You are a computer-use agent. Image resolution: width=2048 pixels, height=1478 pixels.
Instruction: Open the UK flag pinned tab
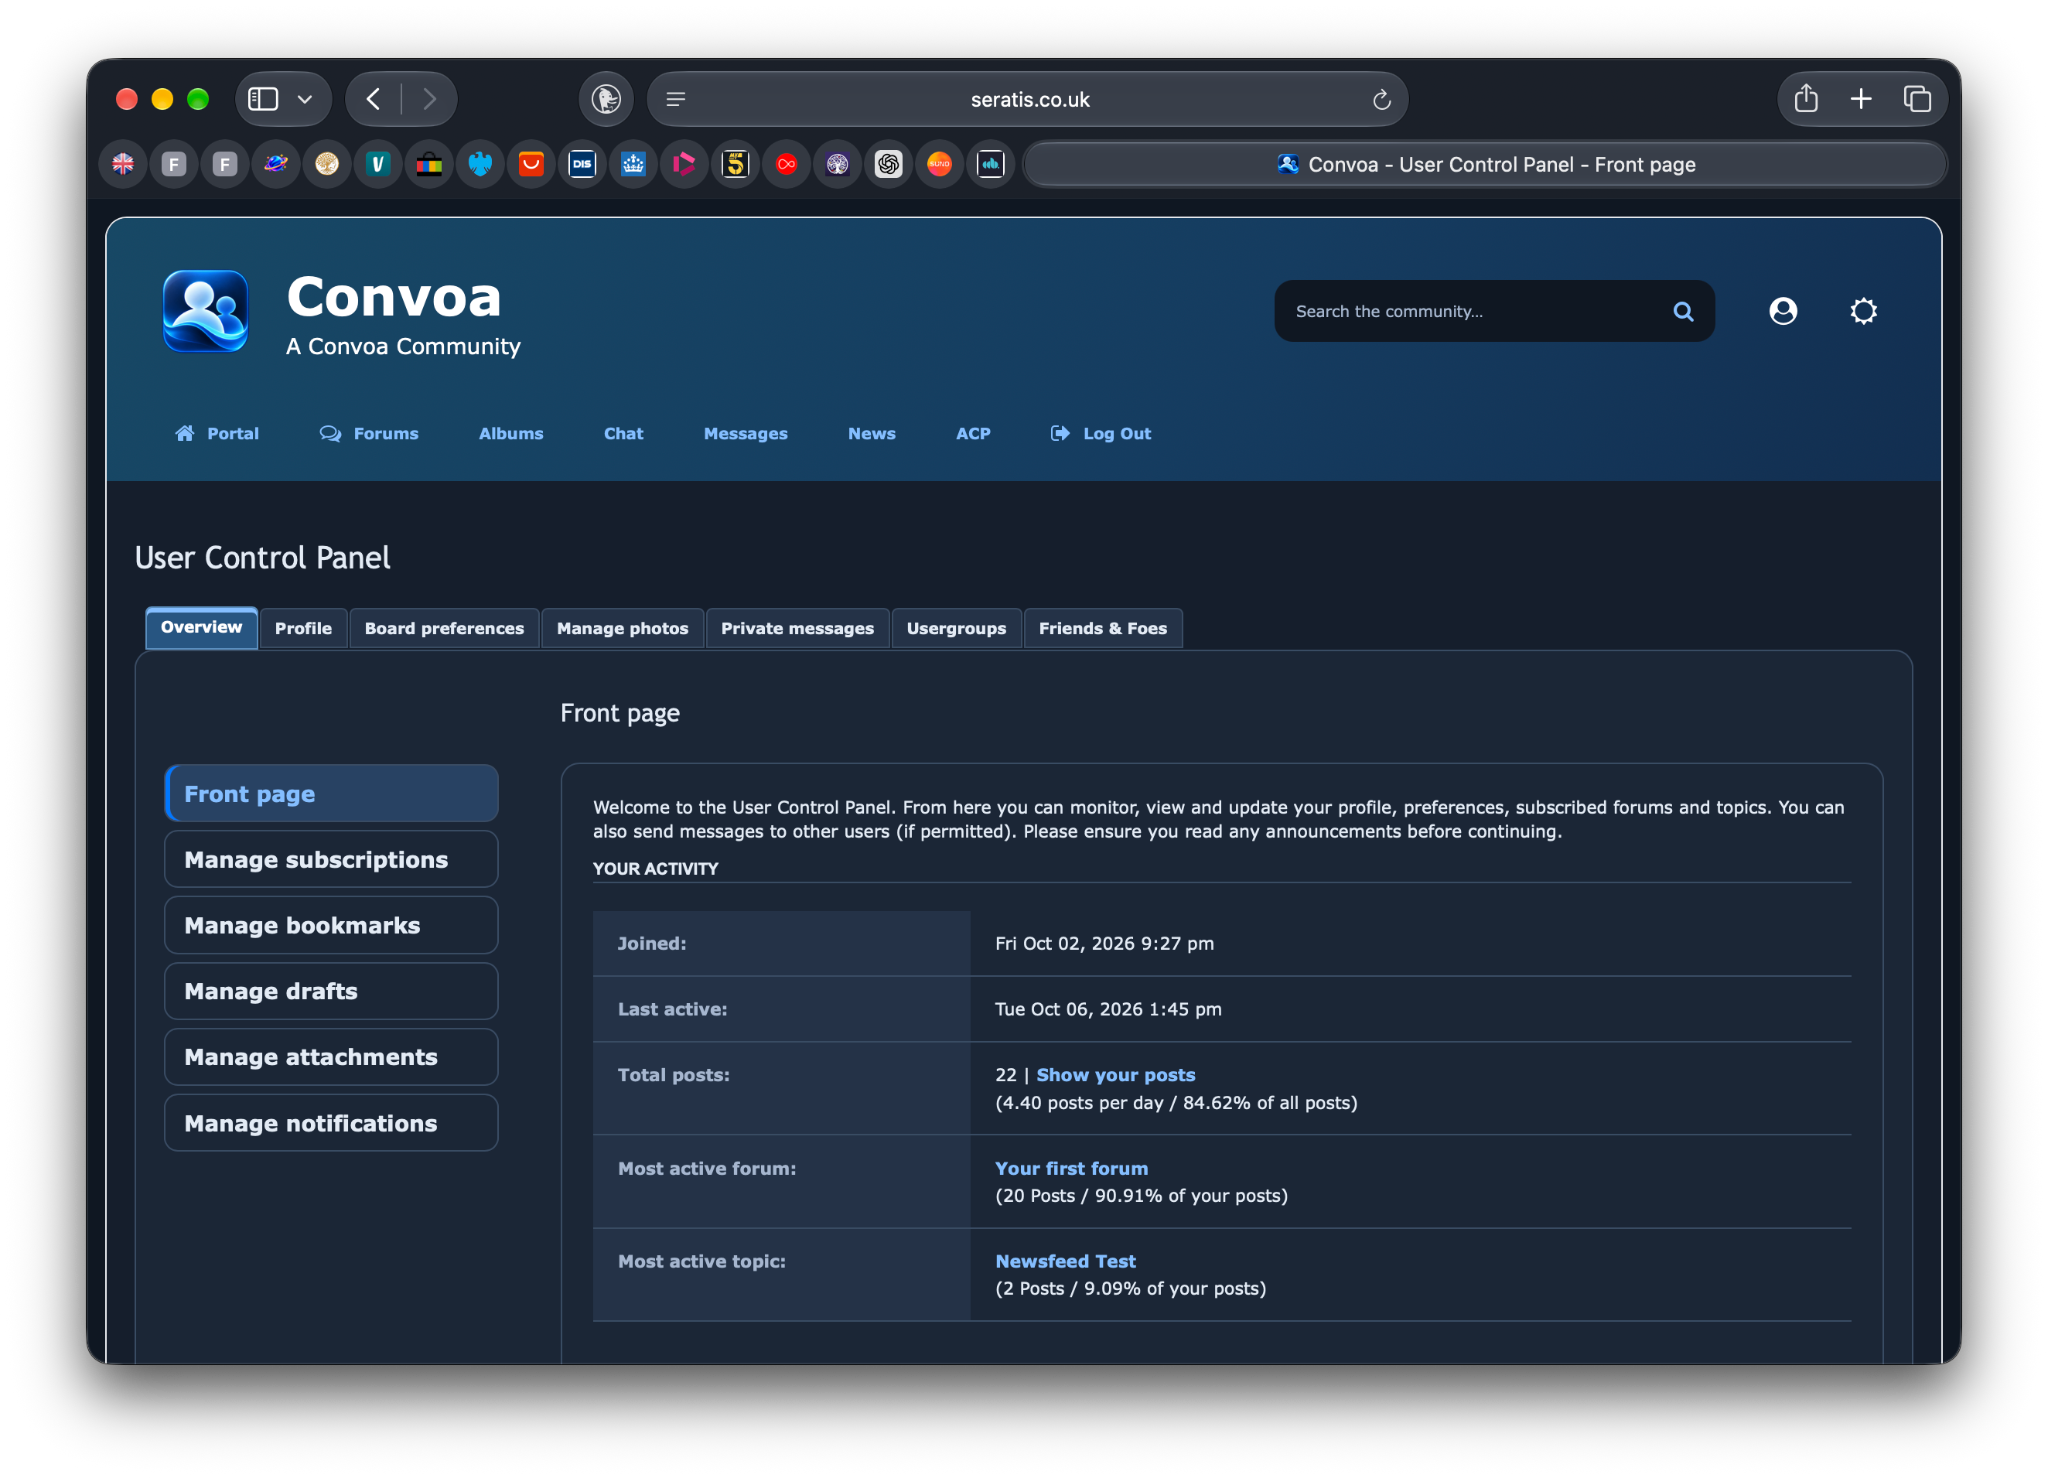(x=123, y=164)
